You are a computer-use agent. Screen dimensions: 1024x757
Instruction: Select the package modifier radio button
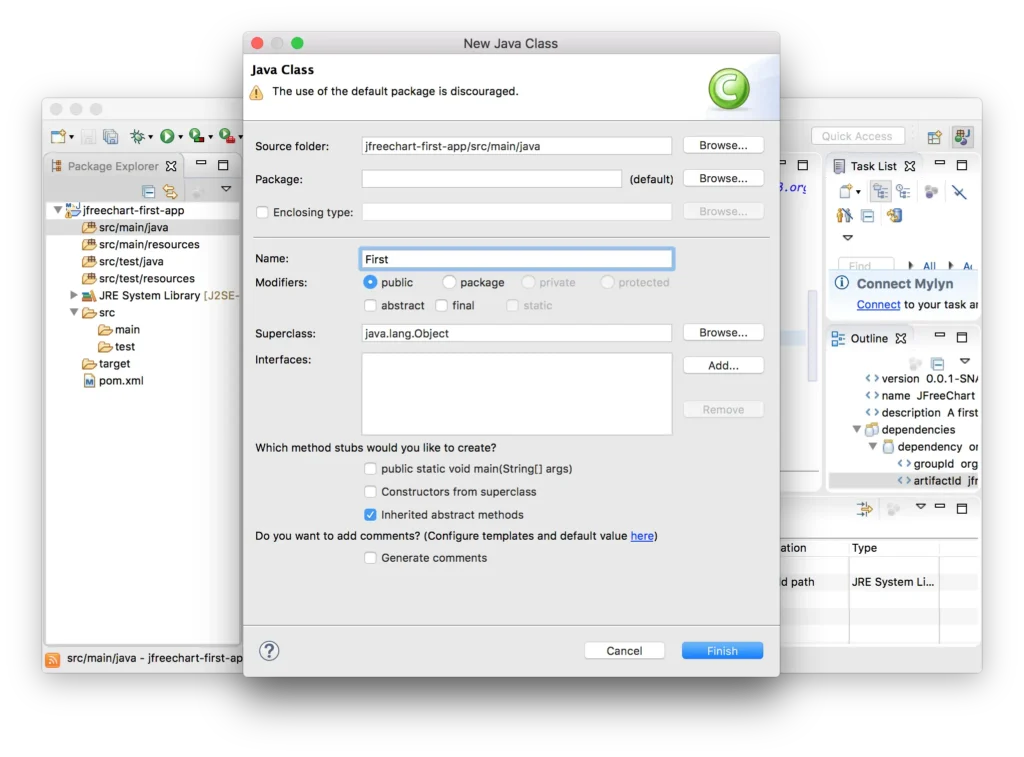[450, 283]
